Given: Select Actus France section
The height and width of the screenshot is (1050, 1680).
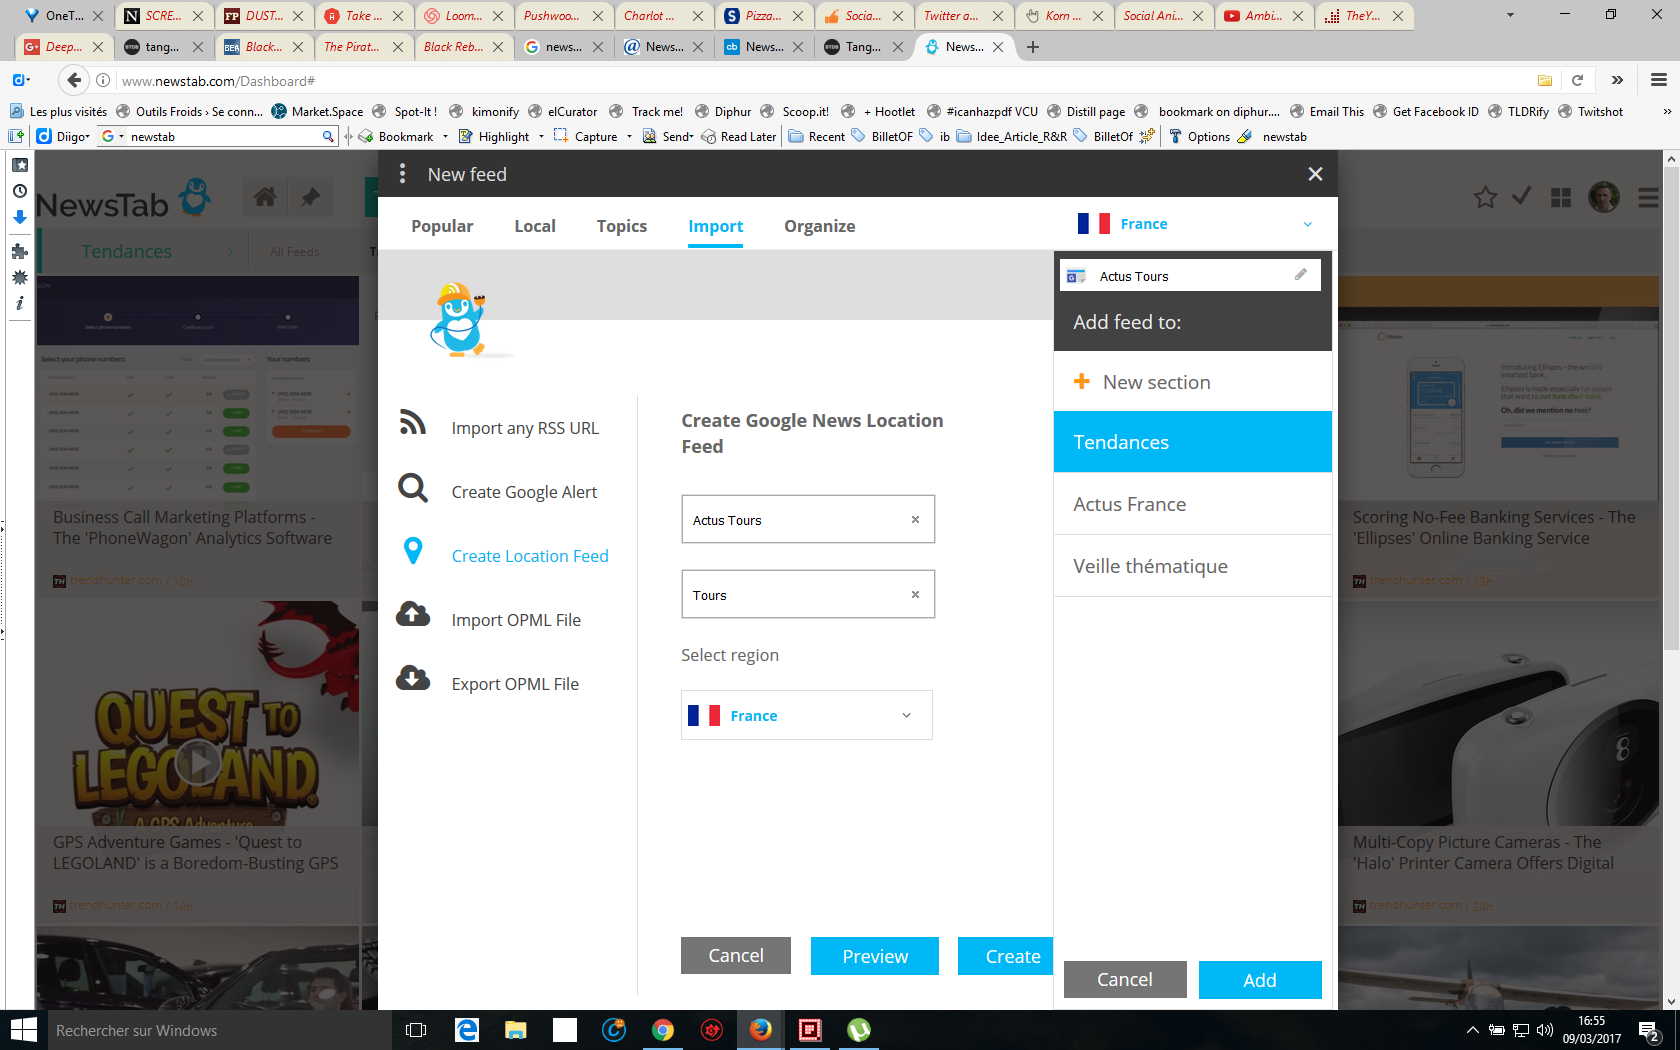Looking at the screenshot, I should coord(1193,504).
